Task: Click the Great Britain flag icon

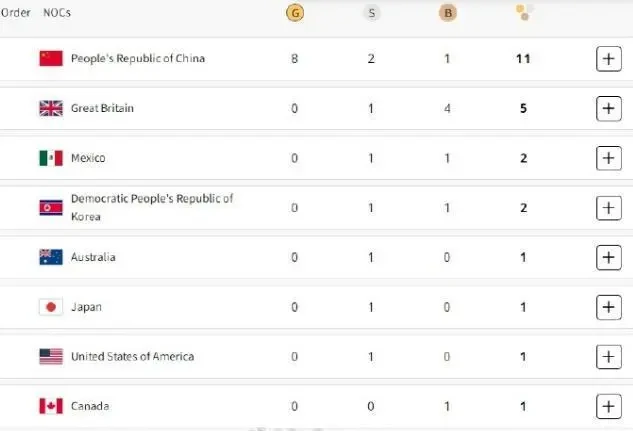Action: pos(51,108)
